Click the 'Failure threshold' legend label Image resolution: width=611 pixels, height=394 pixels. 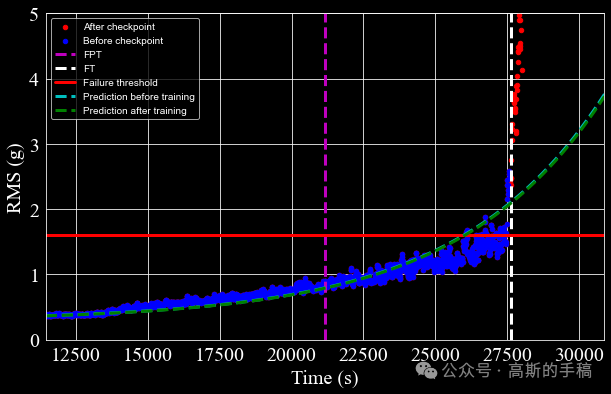point(120,83)
